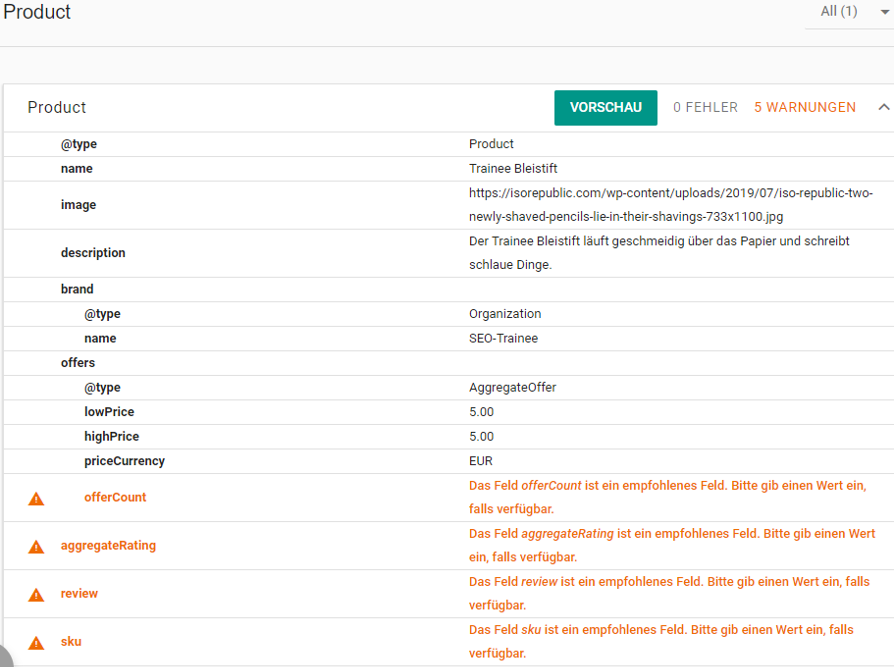The height and width of the screenshot is (667, 894).
Task: Click the top-level @type row label
Action: pyautogui.click(x=79, y=144)
